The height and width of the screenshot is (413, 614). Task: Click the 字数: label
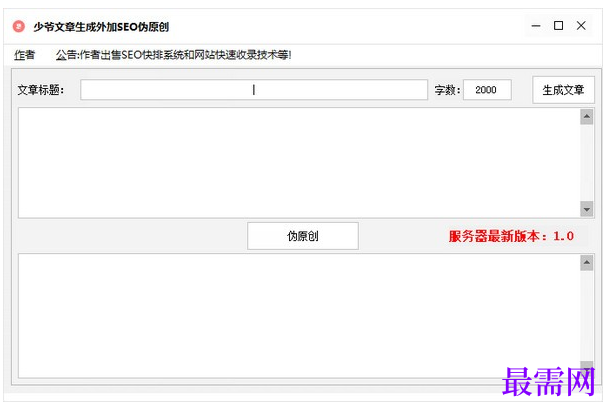[447, 90]
